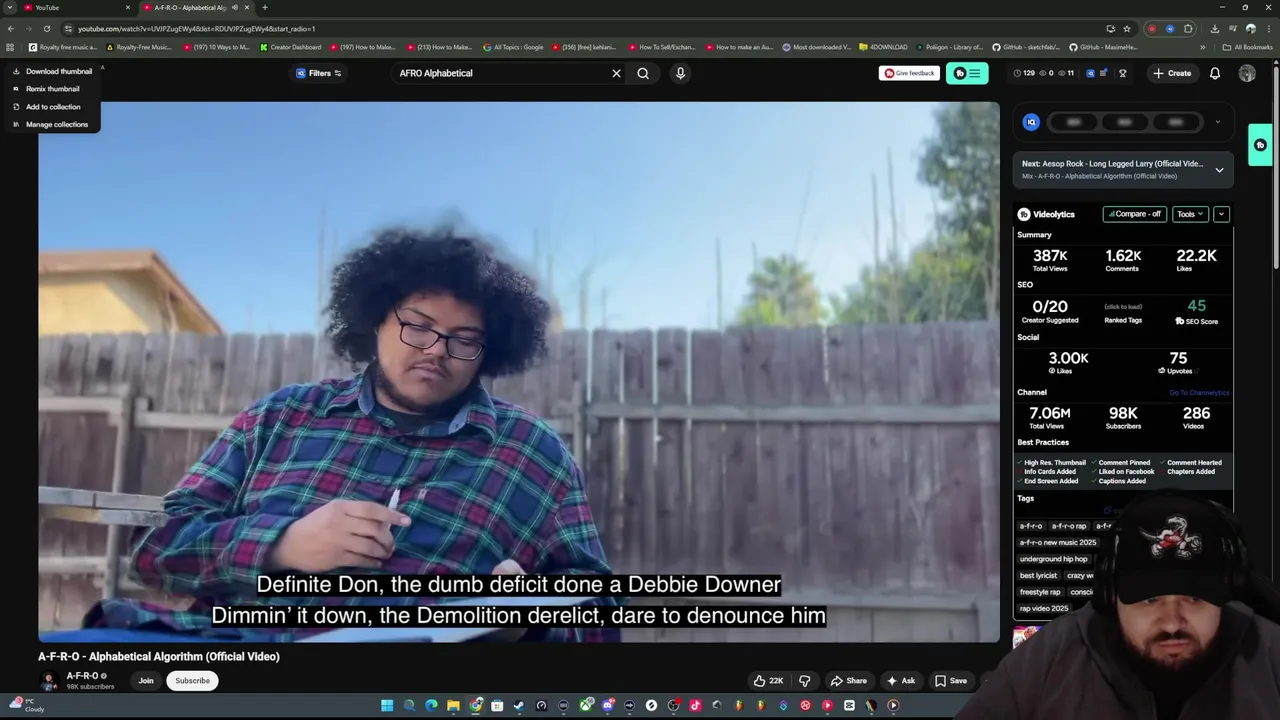Choose Manage collections menu item

pyautogui.click(x=50, y=124)
